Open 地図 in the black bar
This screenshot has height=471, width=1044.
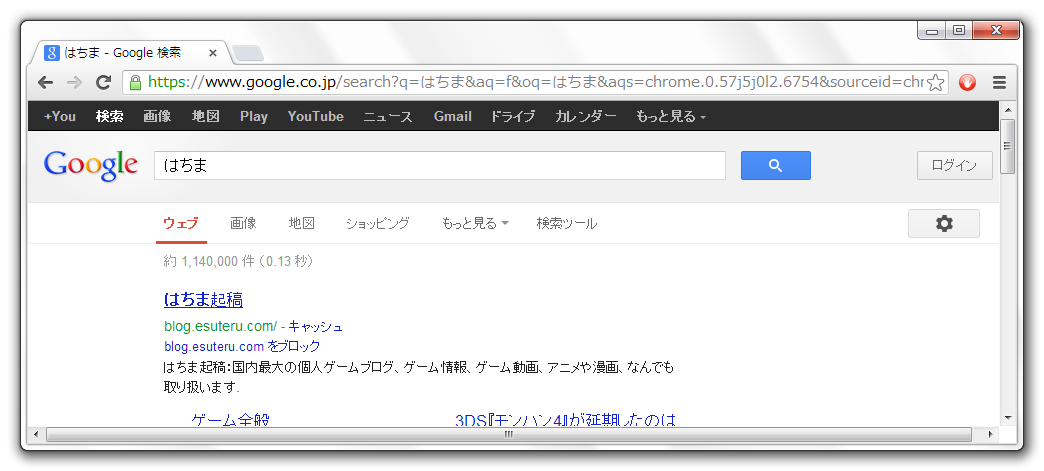[x=206, y=117]
